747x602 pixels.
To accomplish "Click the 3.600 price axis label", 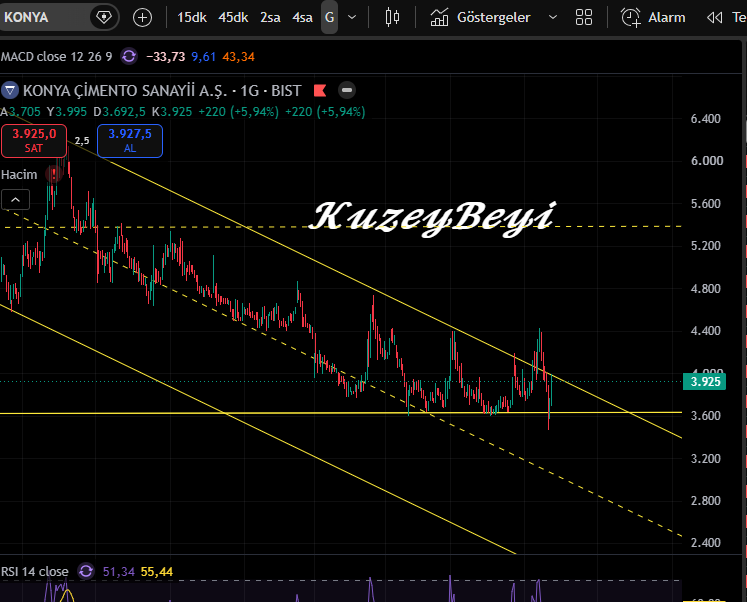I will pos(706,415).
